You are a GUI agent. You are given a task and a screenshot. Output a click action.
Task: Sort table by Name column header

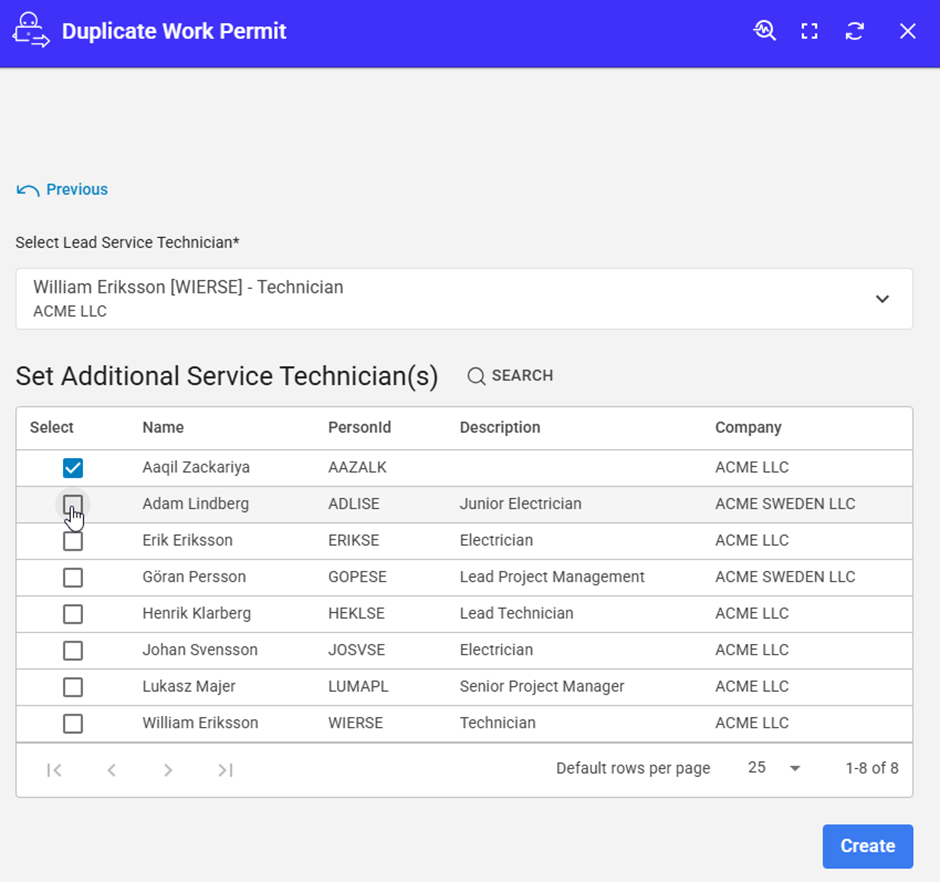163,428
